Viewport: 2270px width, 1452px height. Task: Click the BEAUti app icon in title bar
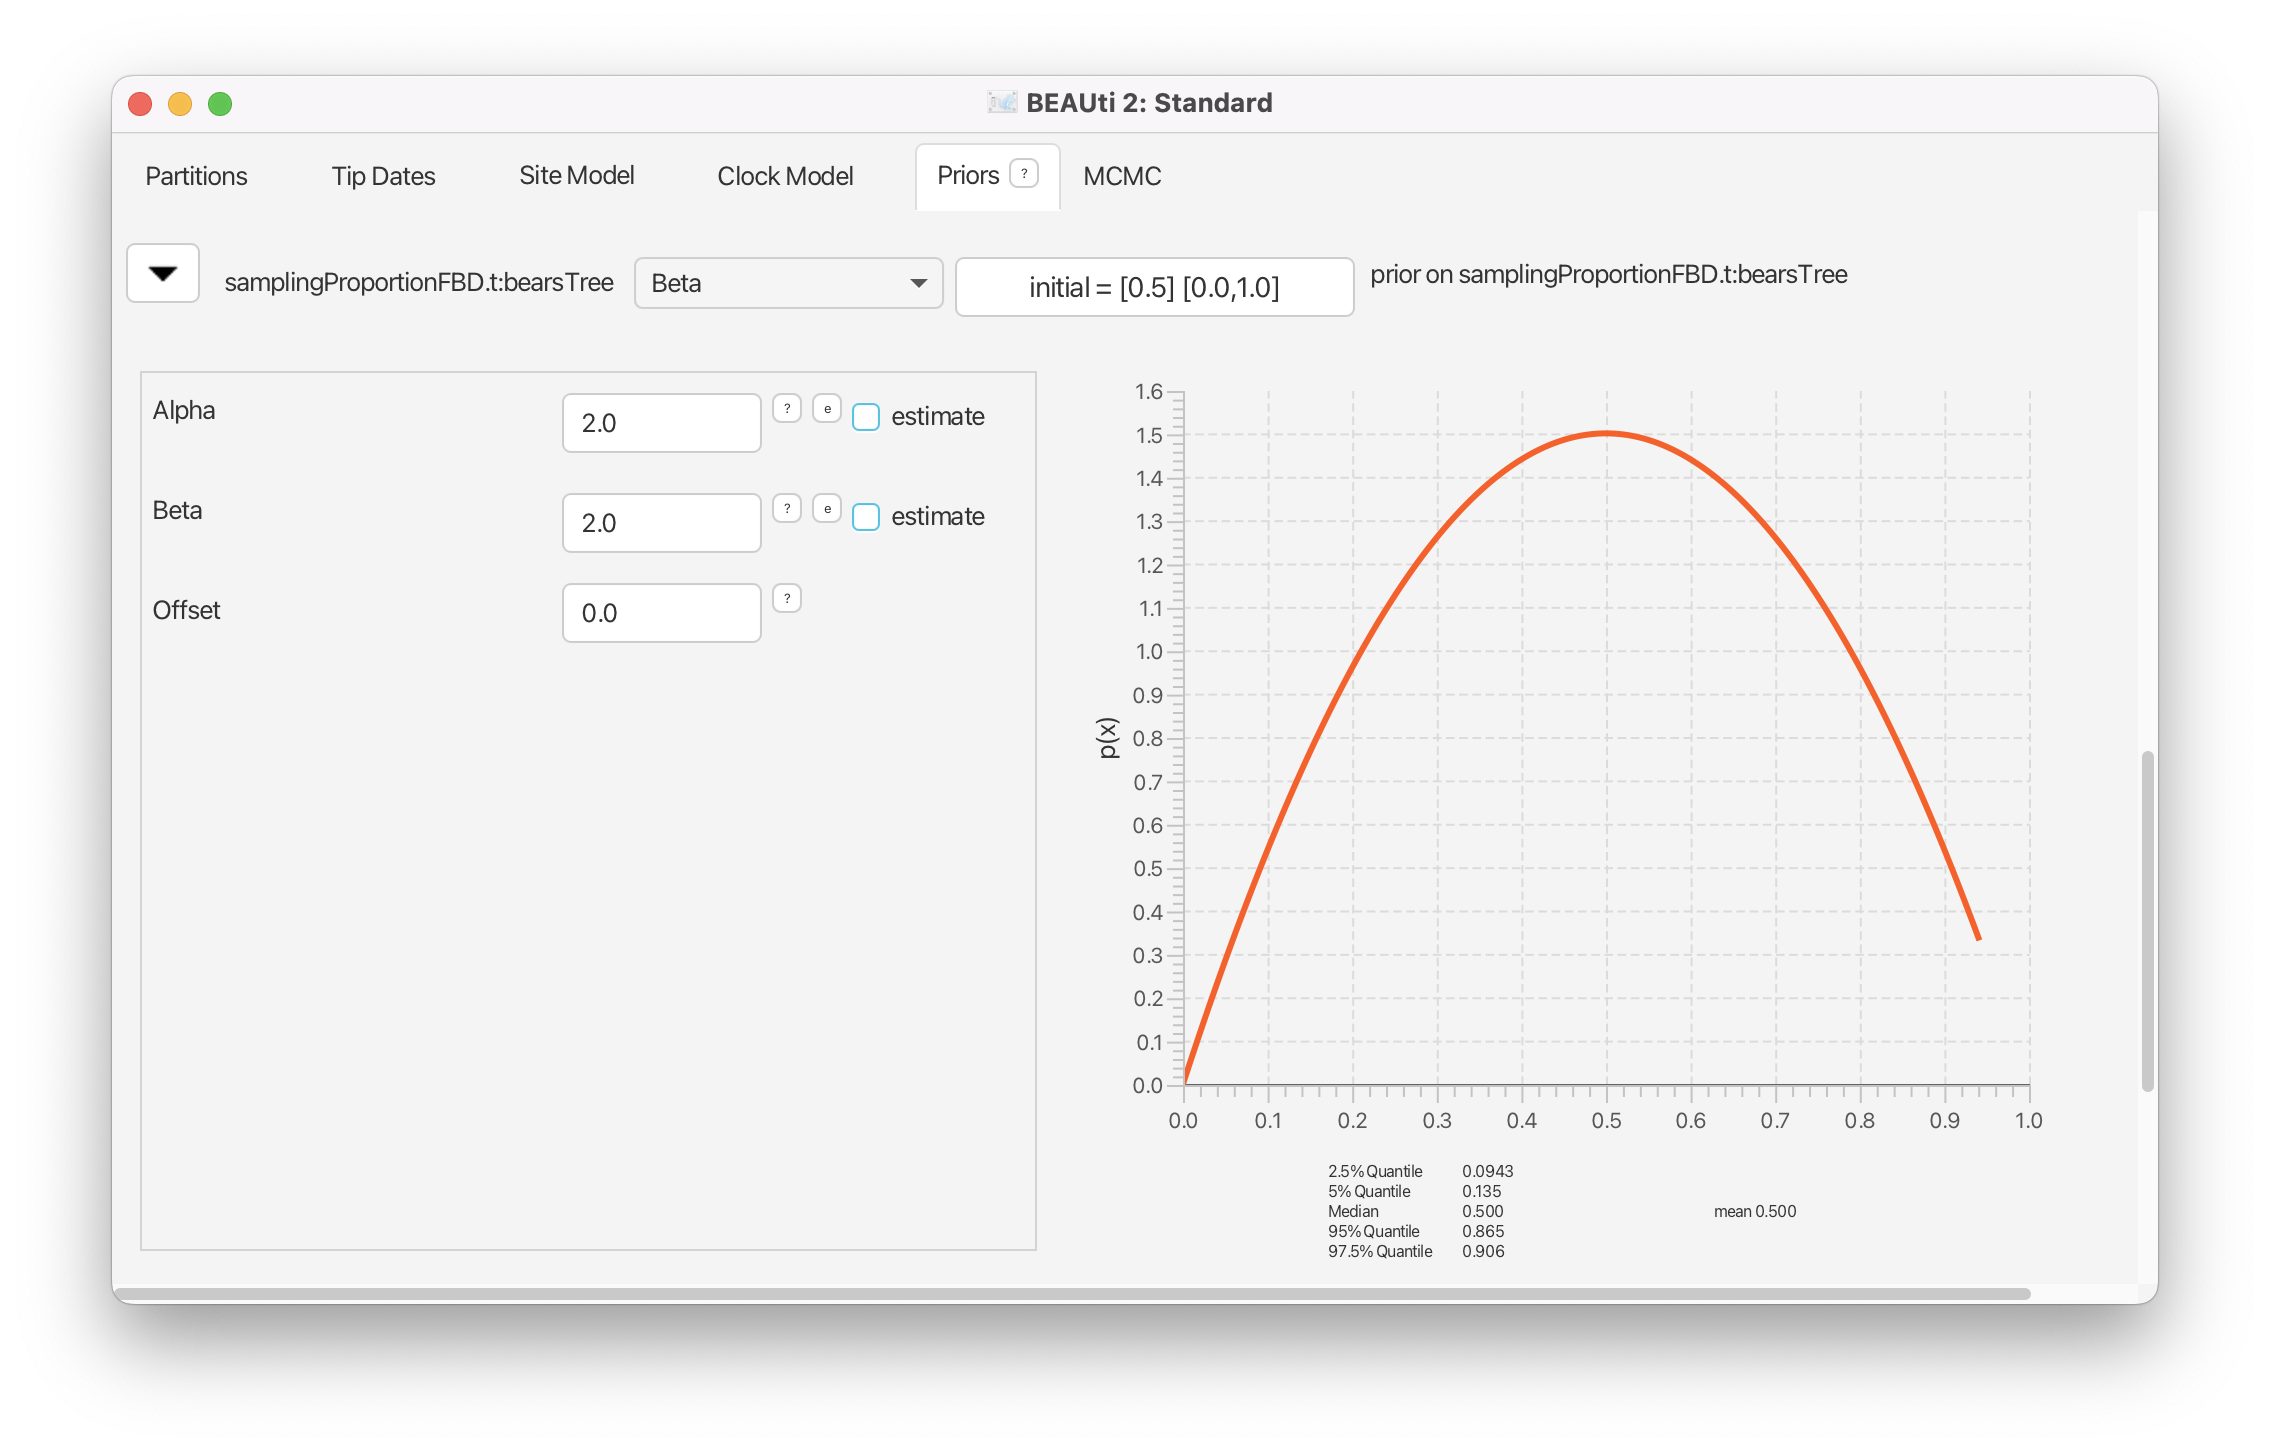[x=1001, y=103]
